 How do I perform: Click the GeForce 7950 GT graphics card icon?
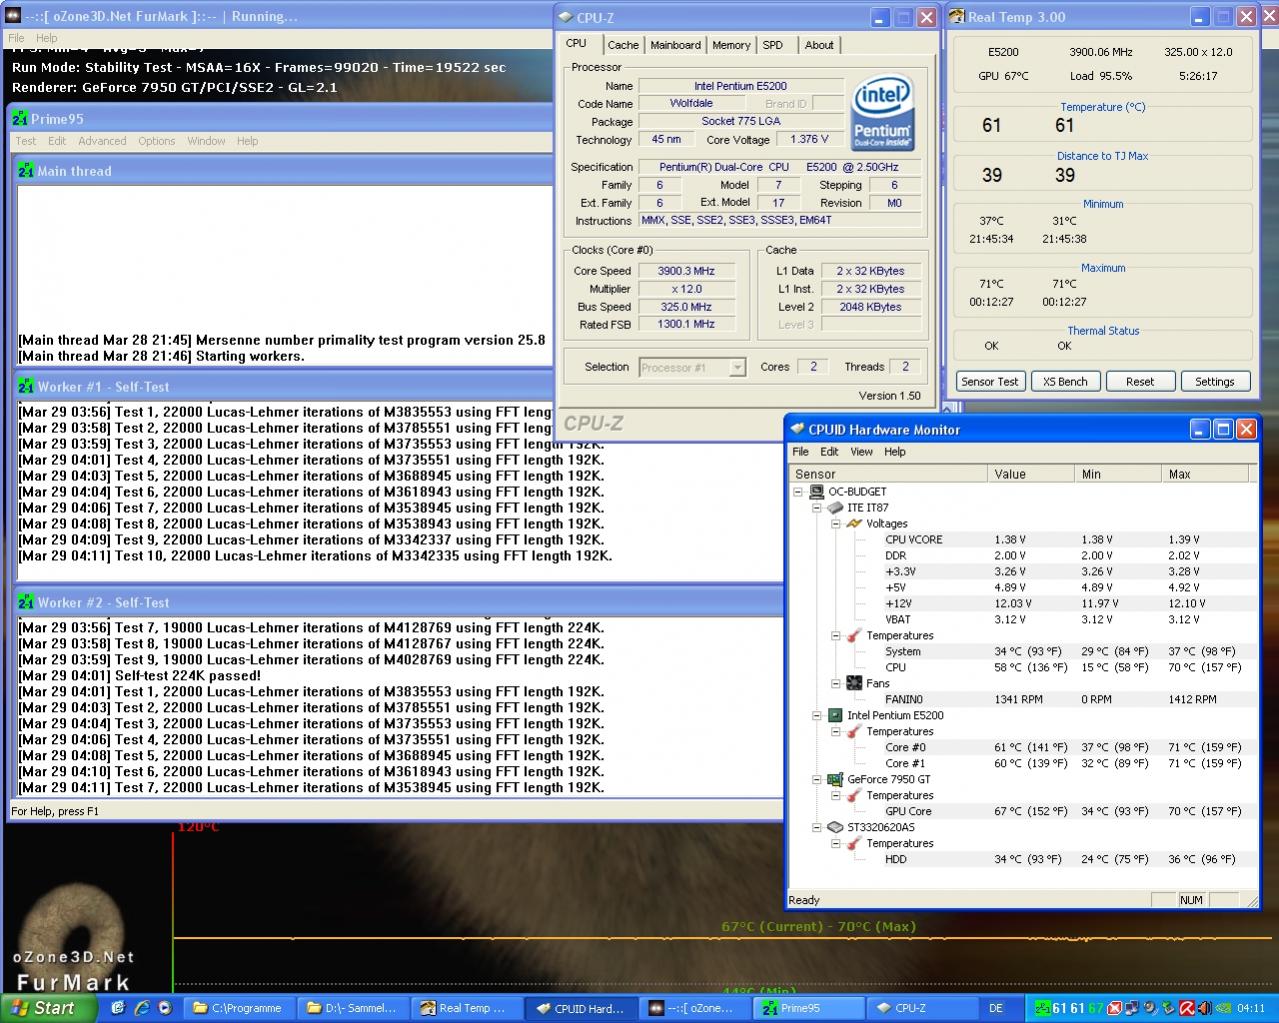(x=835, y=779)
